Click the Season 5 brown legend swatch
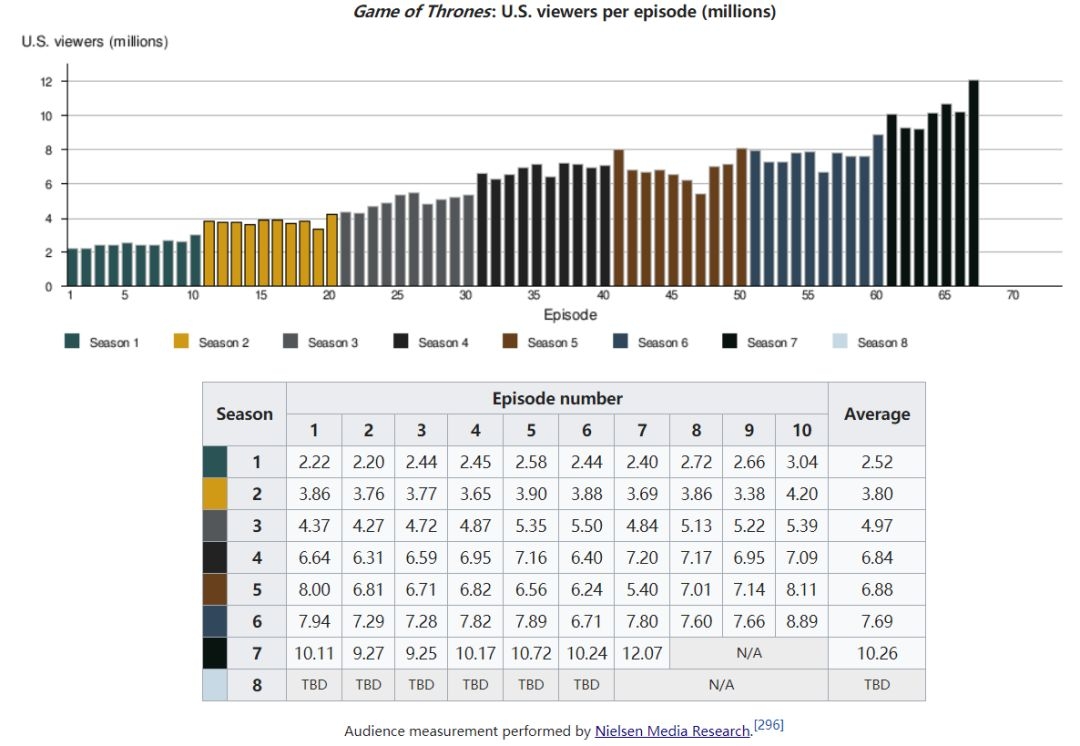This screenshot has width=1080, height=746. click(510, 343)
